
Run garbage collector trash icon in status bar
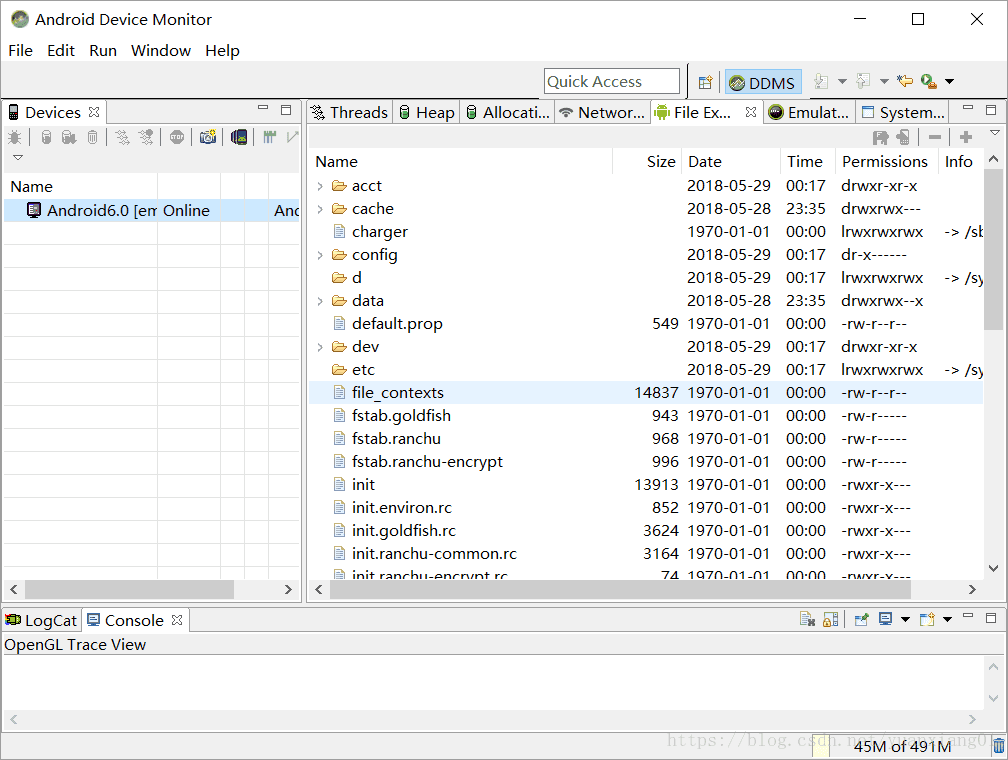click(998, 746)
